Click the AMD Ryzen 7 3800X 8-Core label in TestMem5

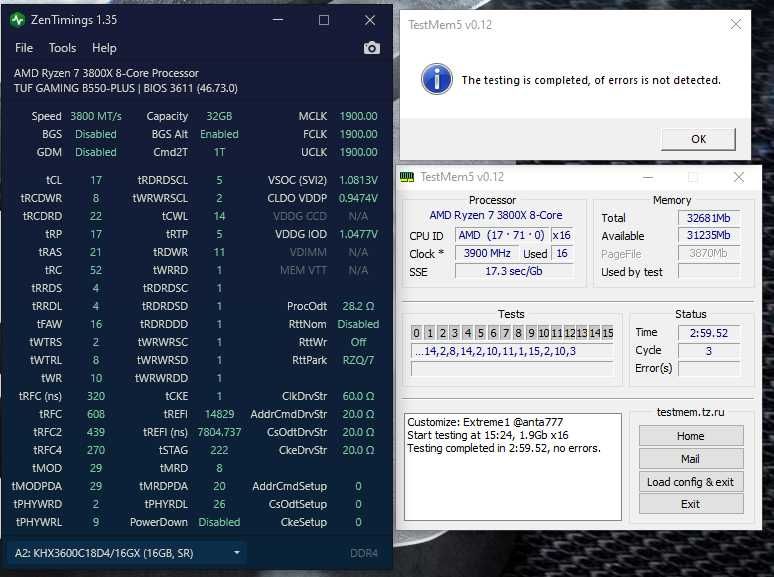click(x=496, y=215)
